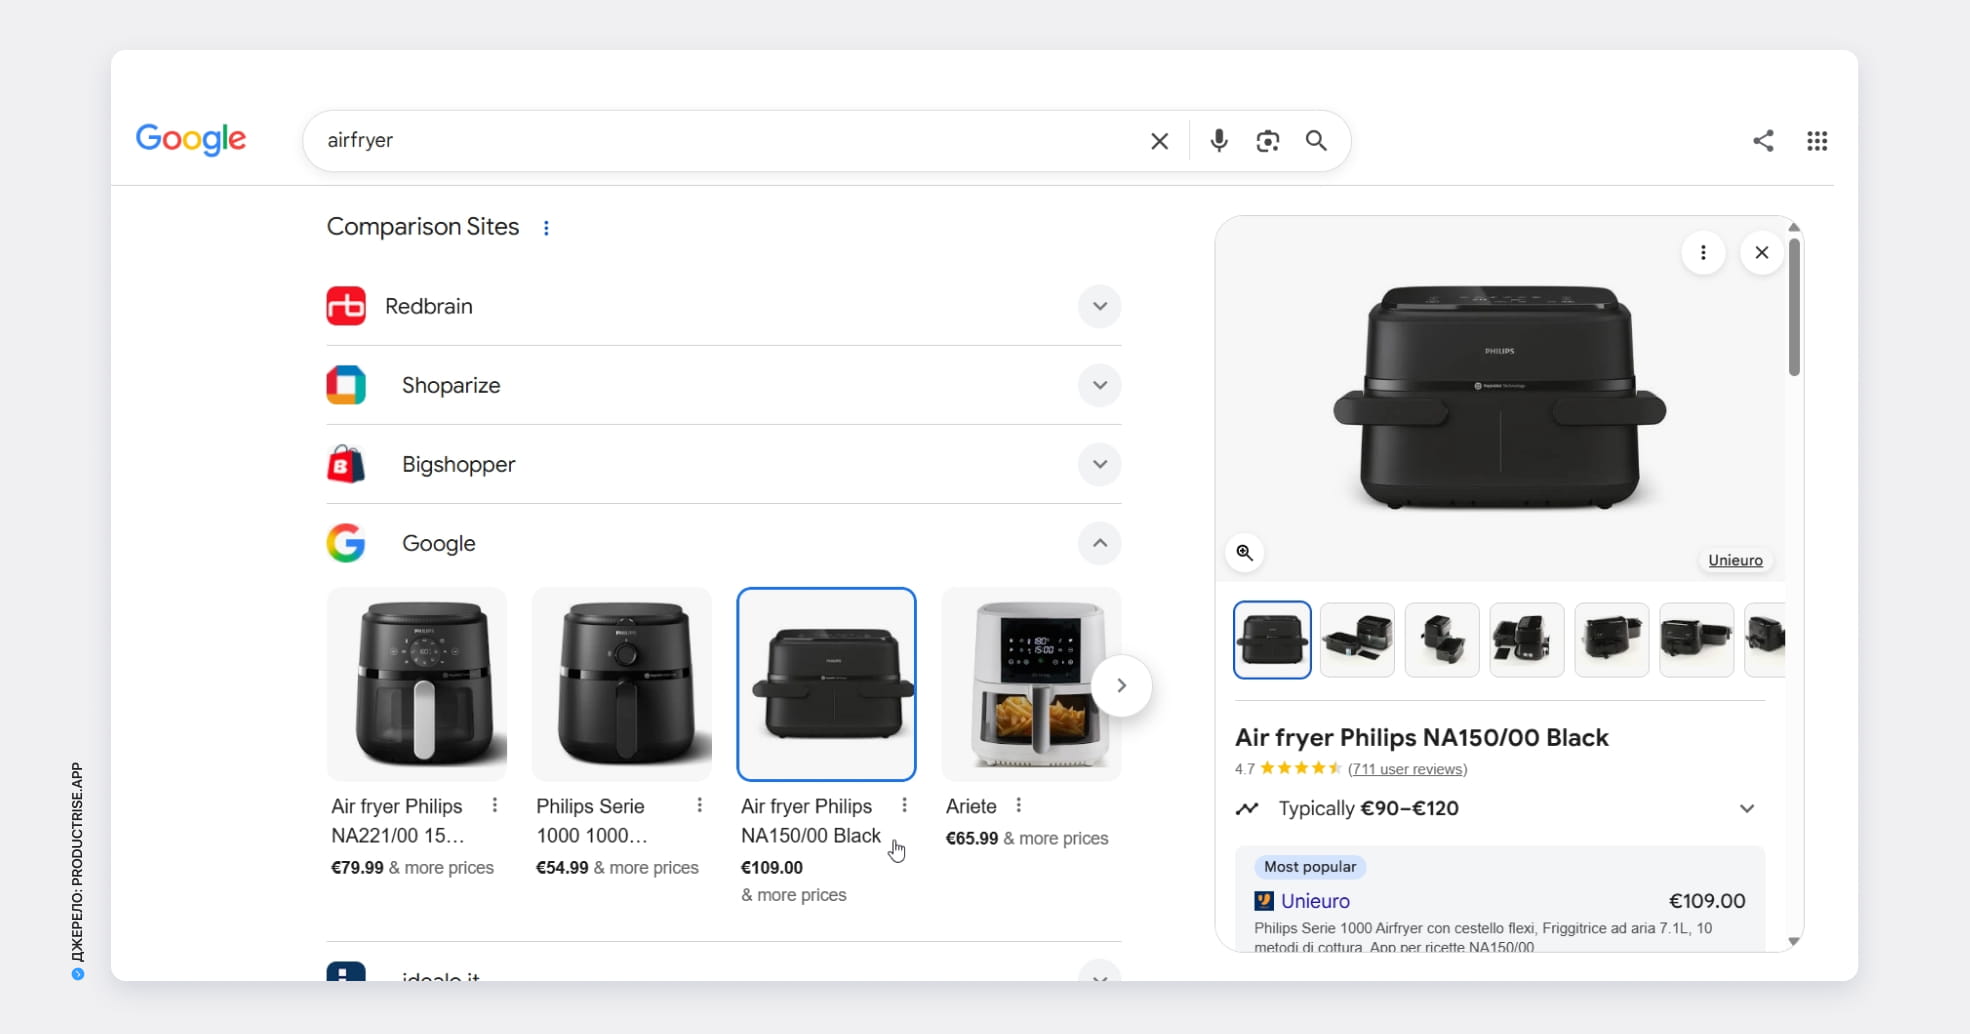Screen dimensions: 1970x1034
Task: Submit search with the magnifier icon
Action: [1316, 141]
